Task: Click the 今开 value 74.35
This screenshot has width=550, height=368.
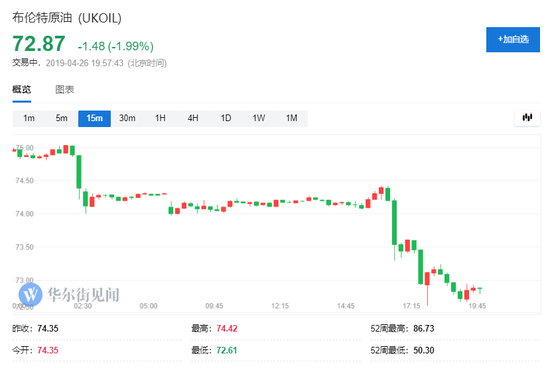Action: point(48,350)
